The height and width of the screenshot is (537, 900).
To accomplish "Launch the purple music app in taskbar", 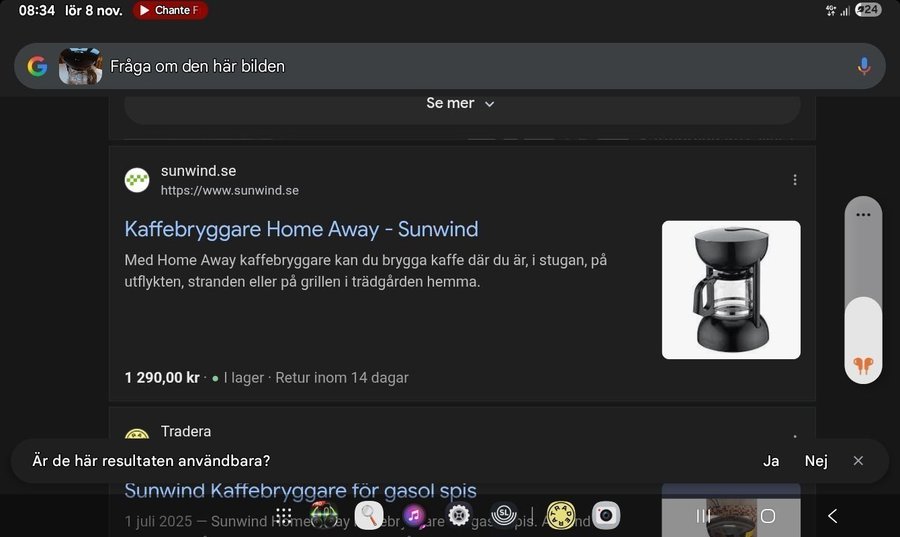I will tap(414, 516).
